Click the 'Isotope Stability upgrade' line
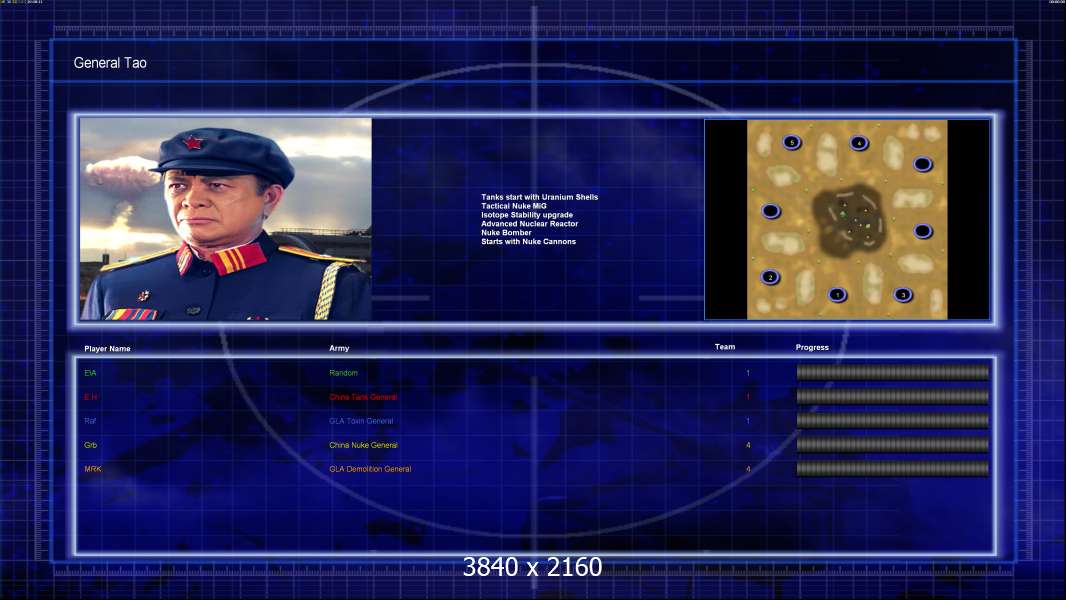 click(527, 215)
